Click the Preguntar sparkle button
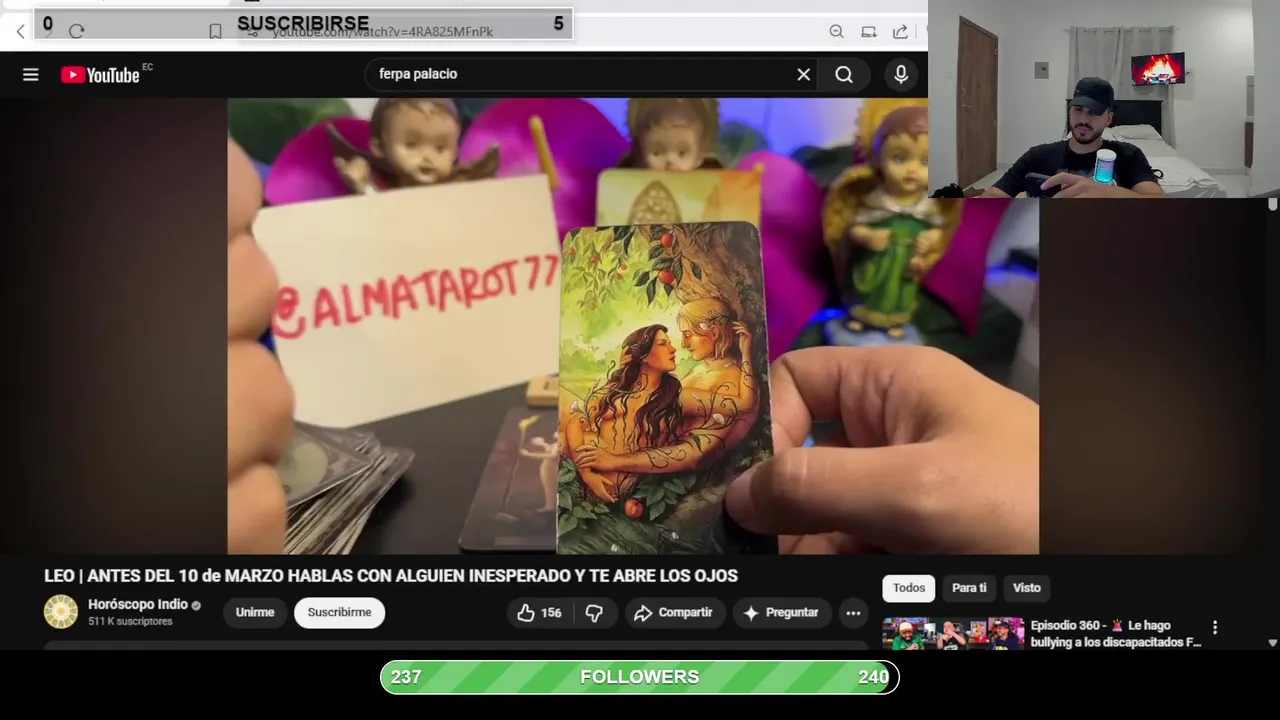 pos(781,613)
